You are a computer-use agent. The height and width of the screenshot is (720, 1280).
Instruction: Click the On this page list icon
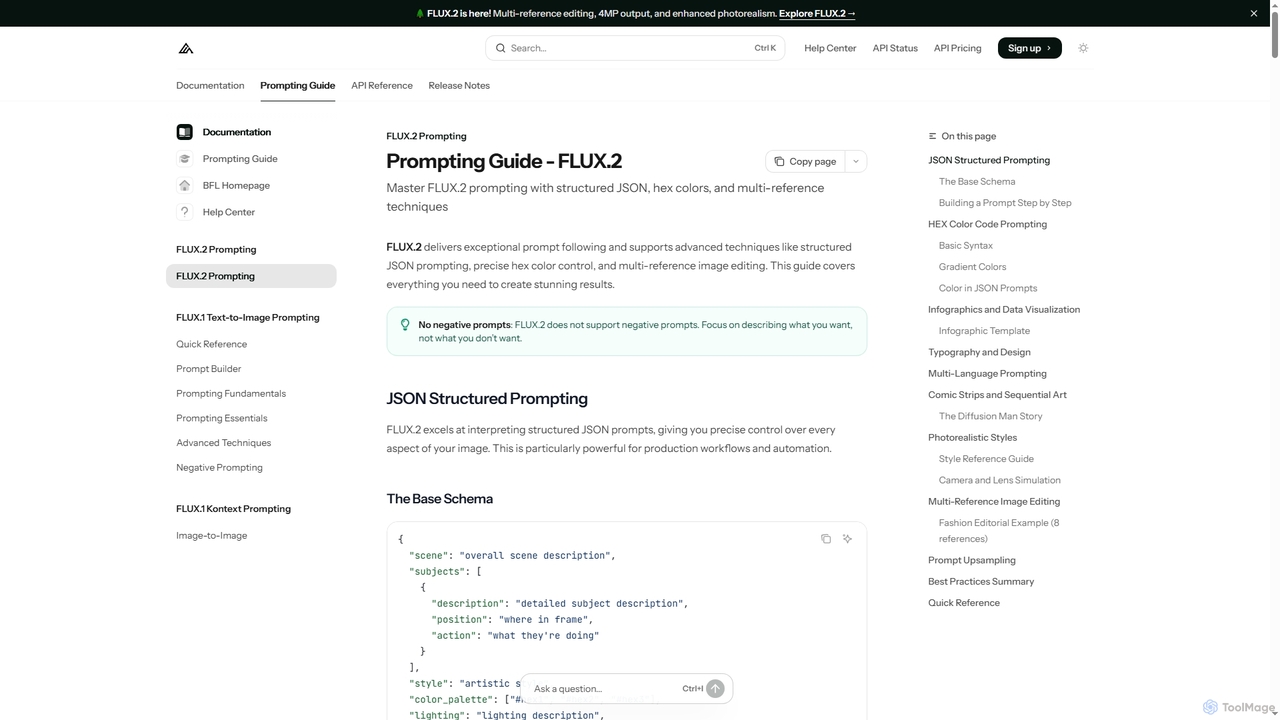[933, 136]
